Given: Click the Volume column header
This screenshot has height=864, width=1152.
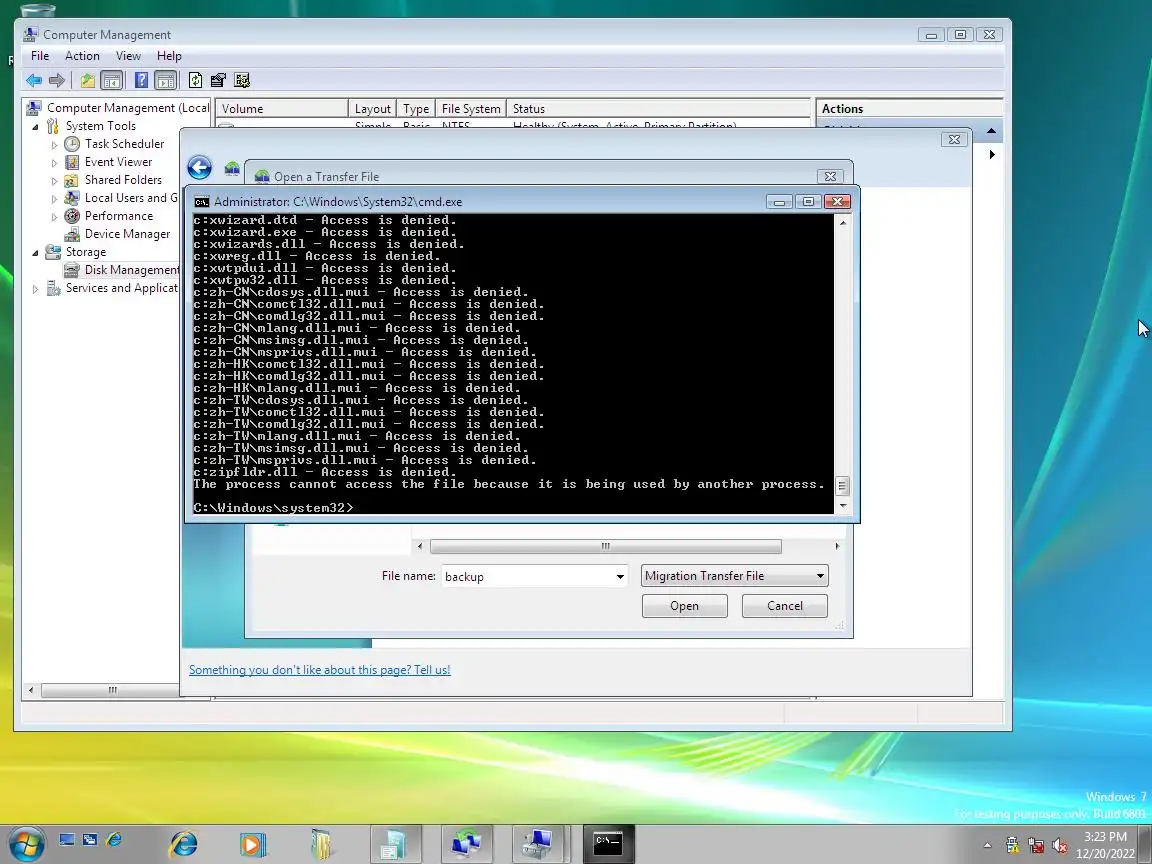Looking at the screenshot, I should 282,109.
